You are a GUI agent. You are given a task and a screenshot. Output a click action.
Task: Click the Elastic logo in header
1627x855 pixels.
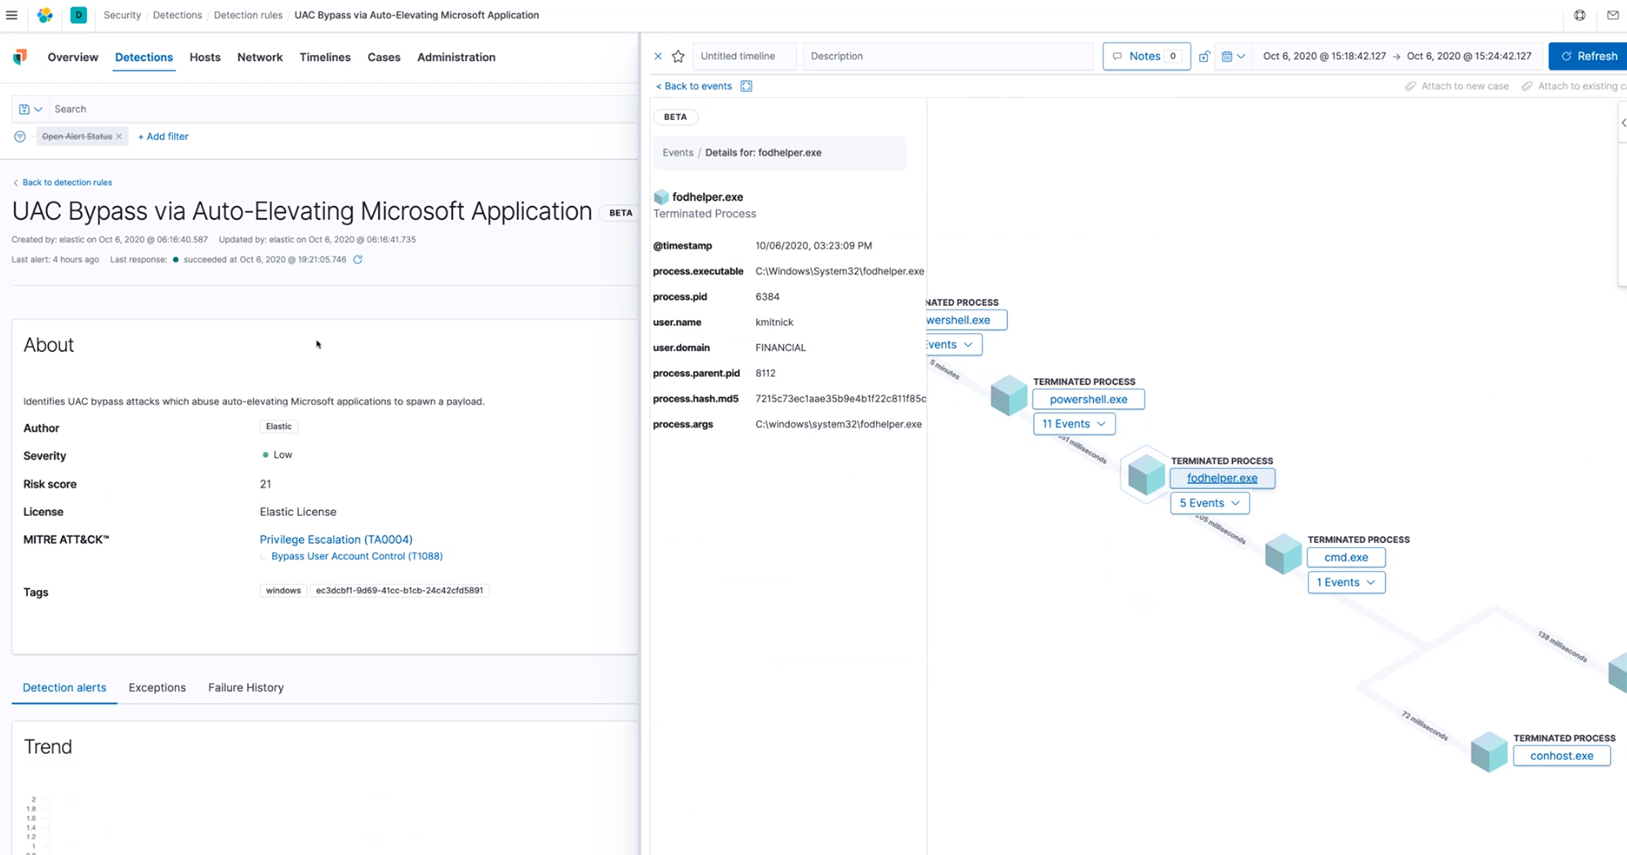click(x=45, y=15)
